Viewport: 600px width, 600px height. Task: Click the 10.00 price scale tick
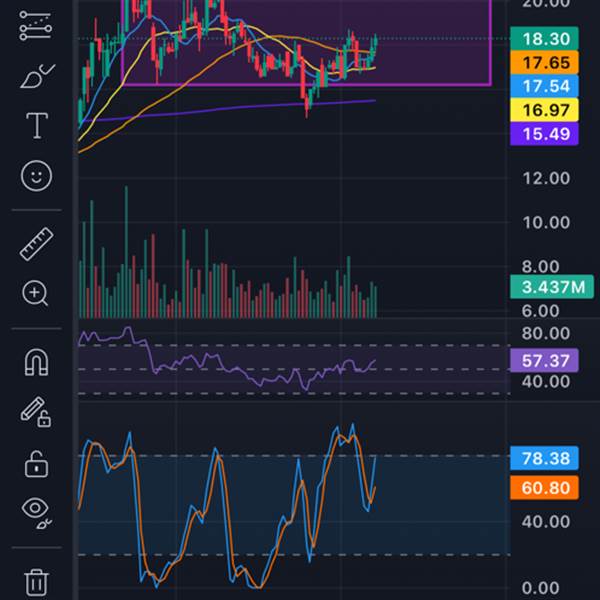pos(546,223)
